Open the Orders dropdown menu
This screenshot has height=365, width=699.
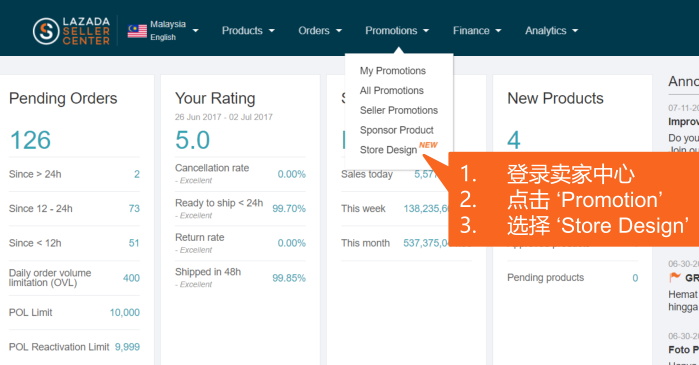click(x=320, y=31)
